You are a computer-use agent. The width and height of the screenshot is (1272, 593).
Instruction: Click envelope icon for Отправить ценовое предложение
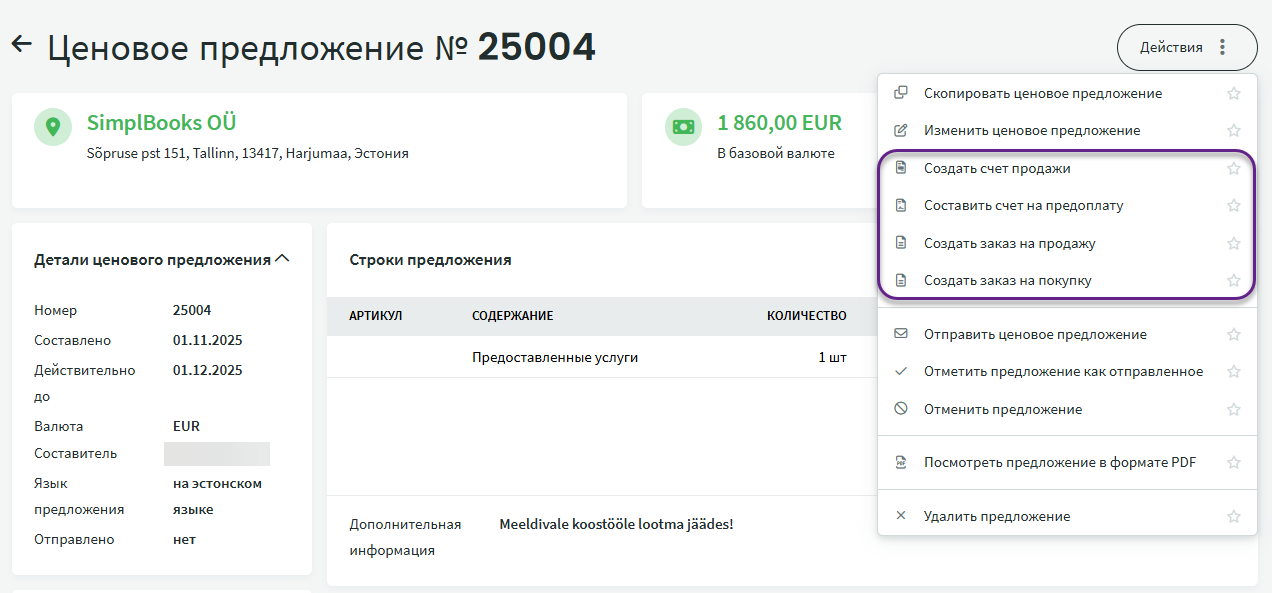tap(901, 334)
